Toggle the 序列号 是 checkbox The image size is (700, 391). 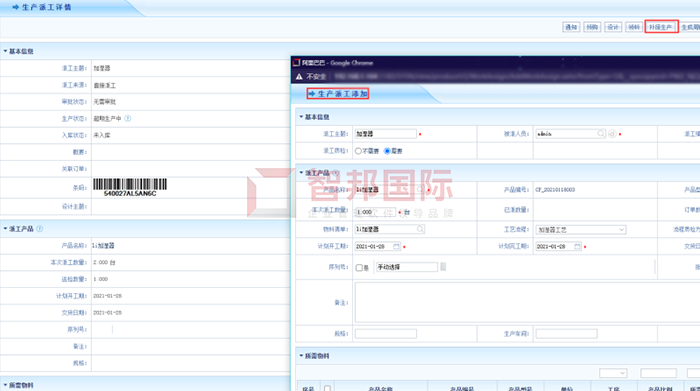point(359,268)
